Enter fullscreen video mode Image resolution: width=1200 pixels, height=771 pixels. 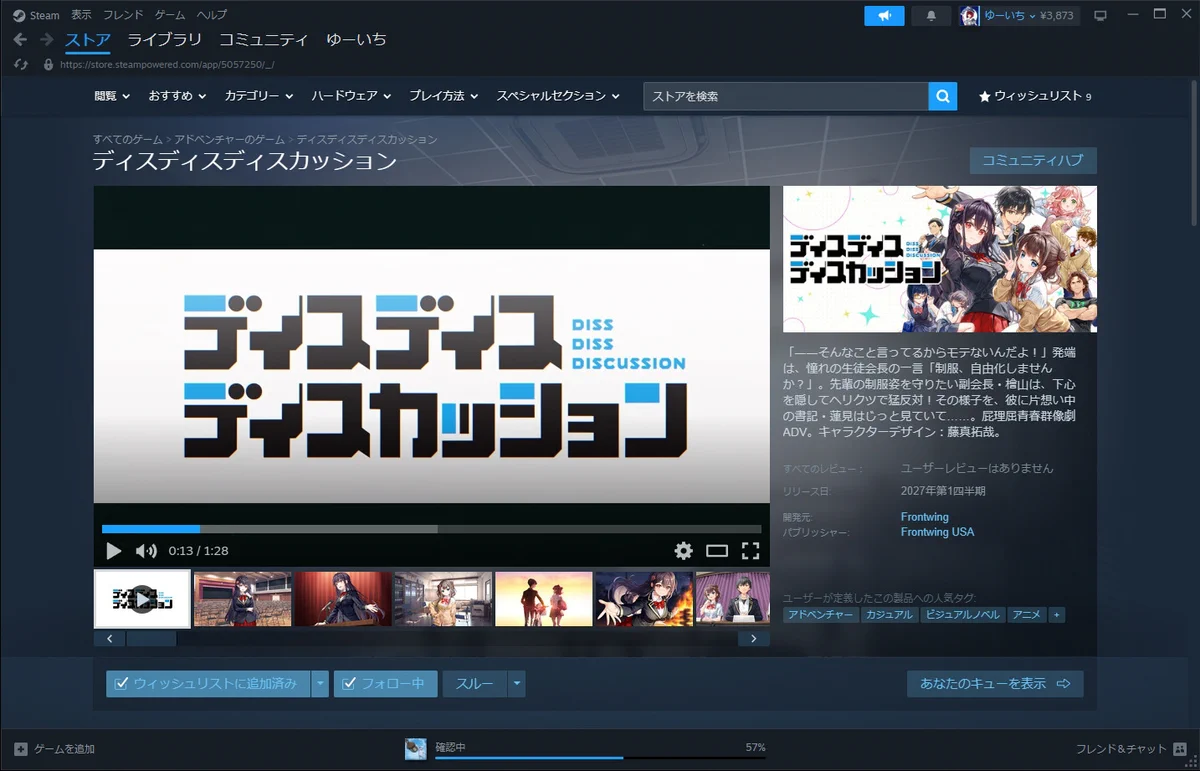(x=751, y=551)
